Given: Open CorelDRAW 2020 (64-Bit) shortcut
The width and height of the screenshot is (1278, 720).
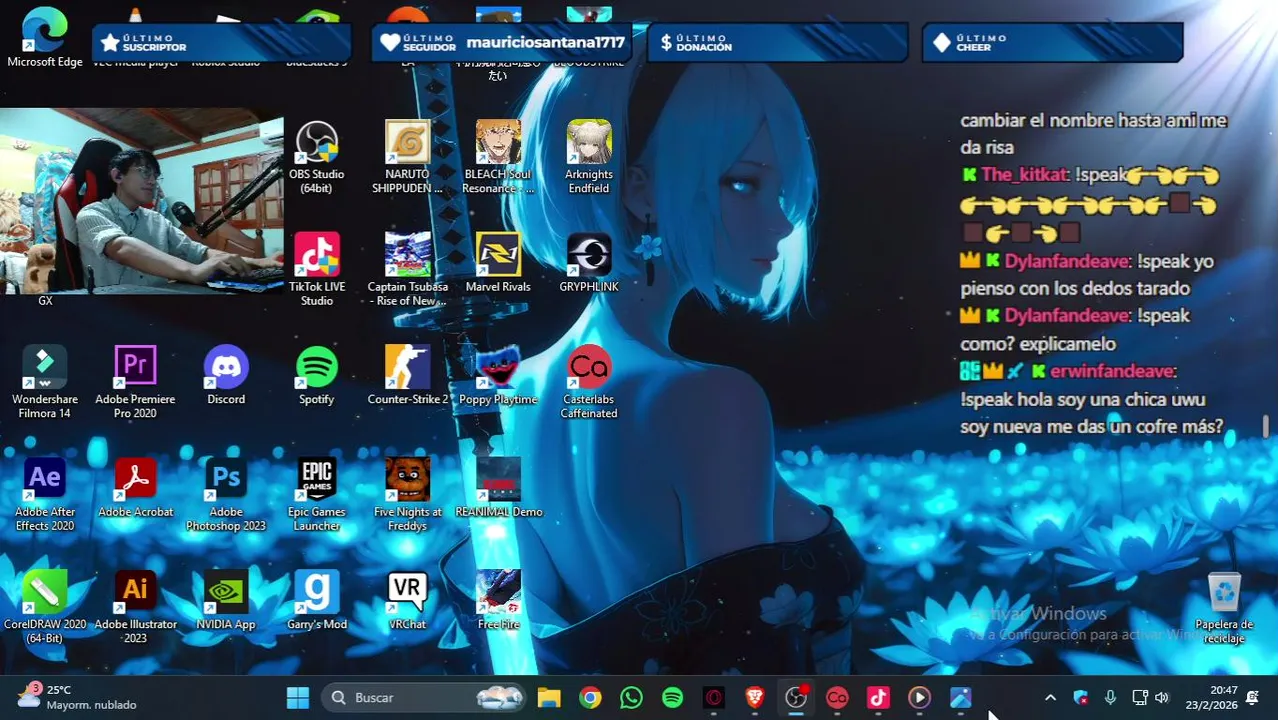Looking at the screenshot, I should (45, 608).
